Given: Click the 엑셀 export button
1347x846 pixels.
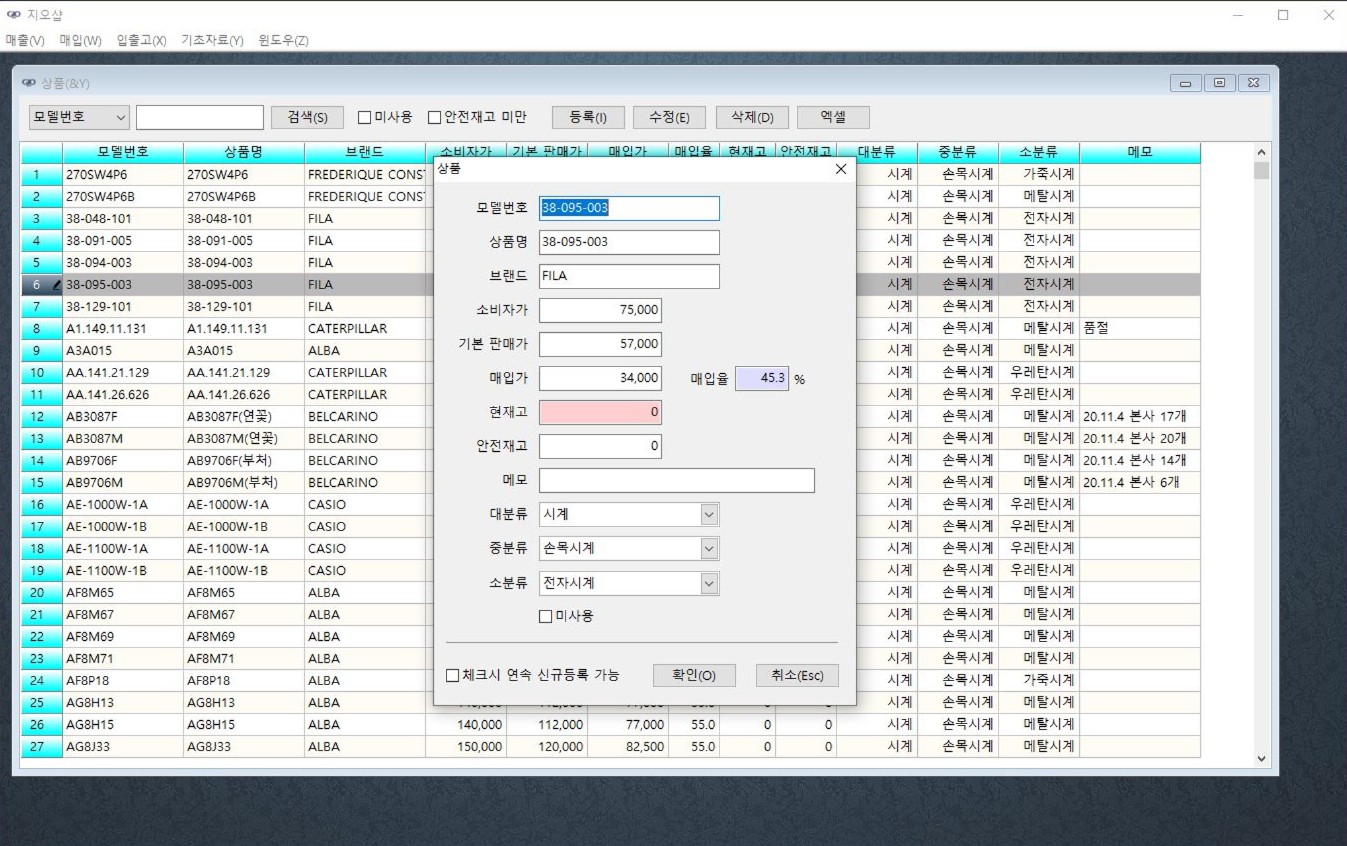Looking at the screenshot, I should [833, 117].
